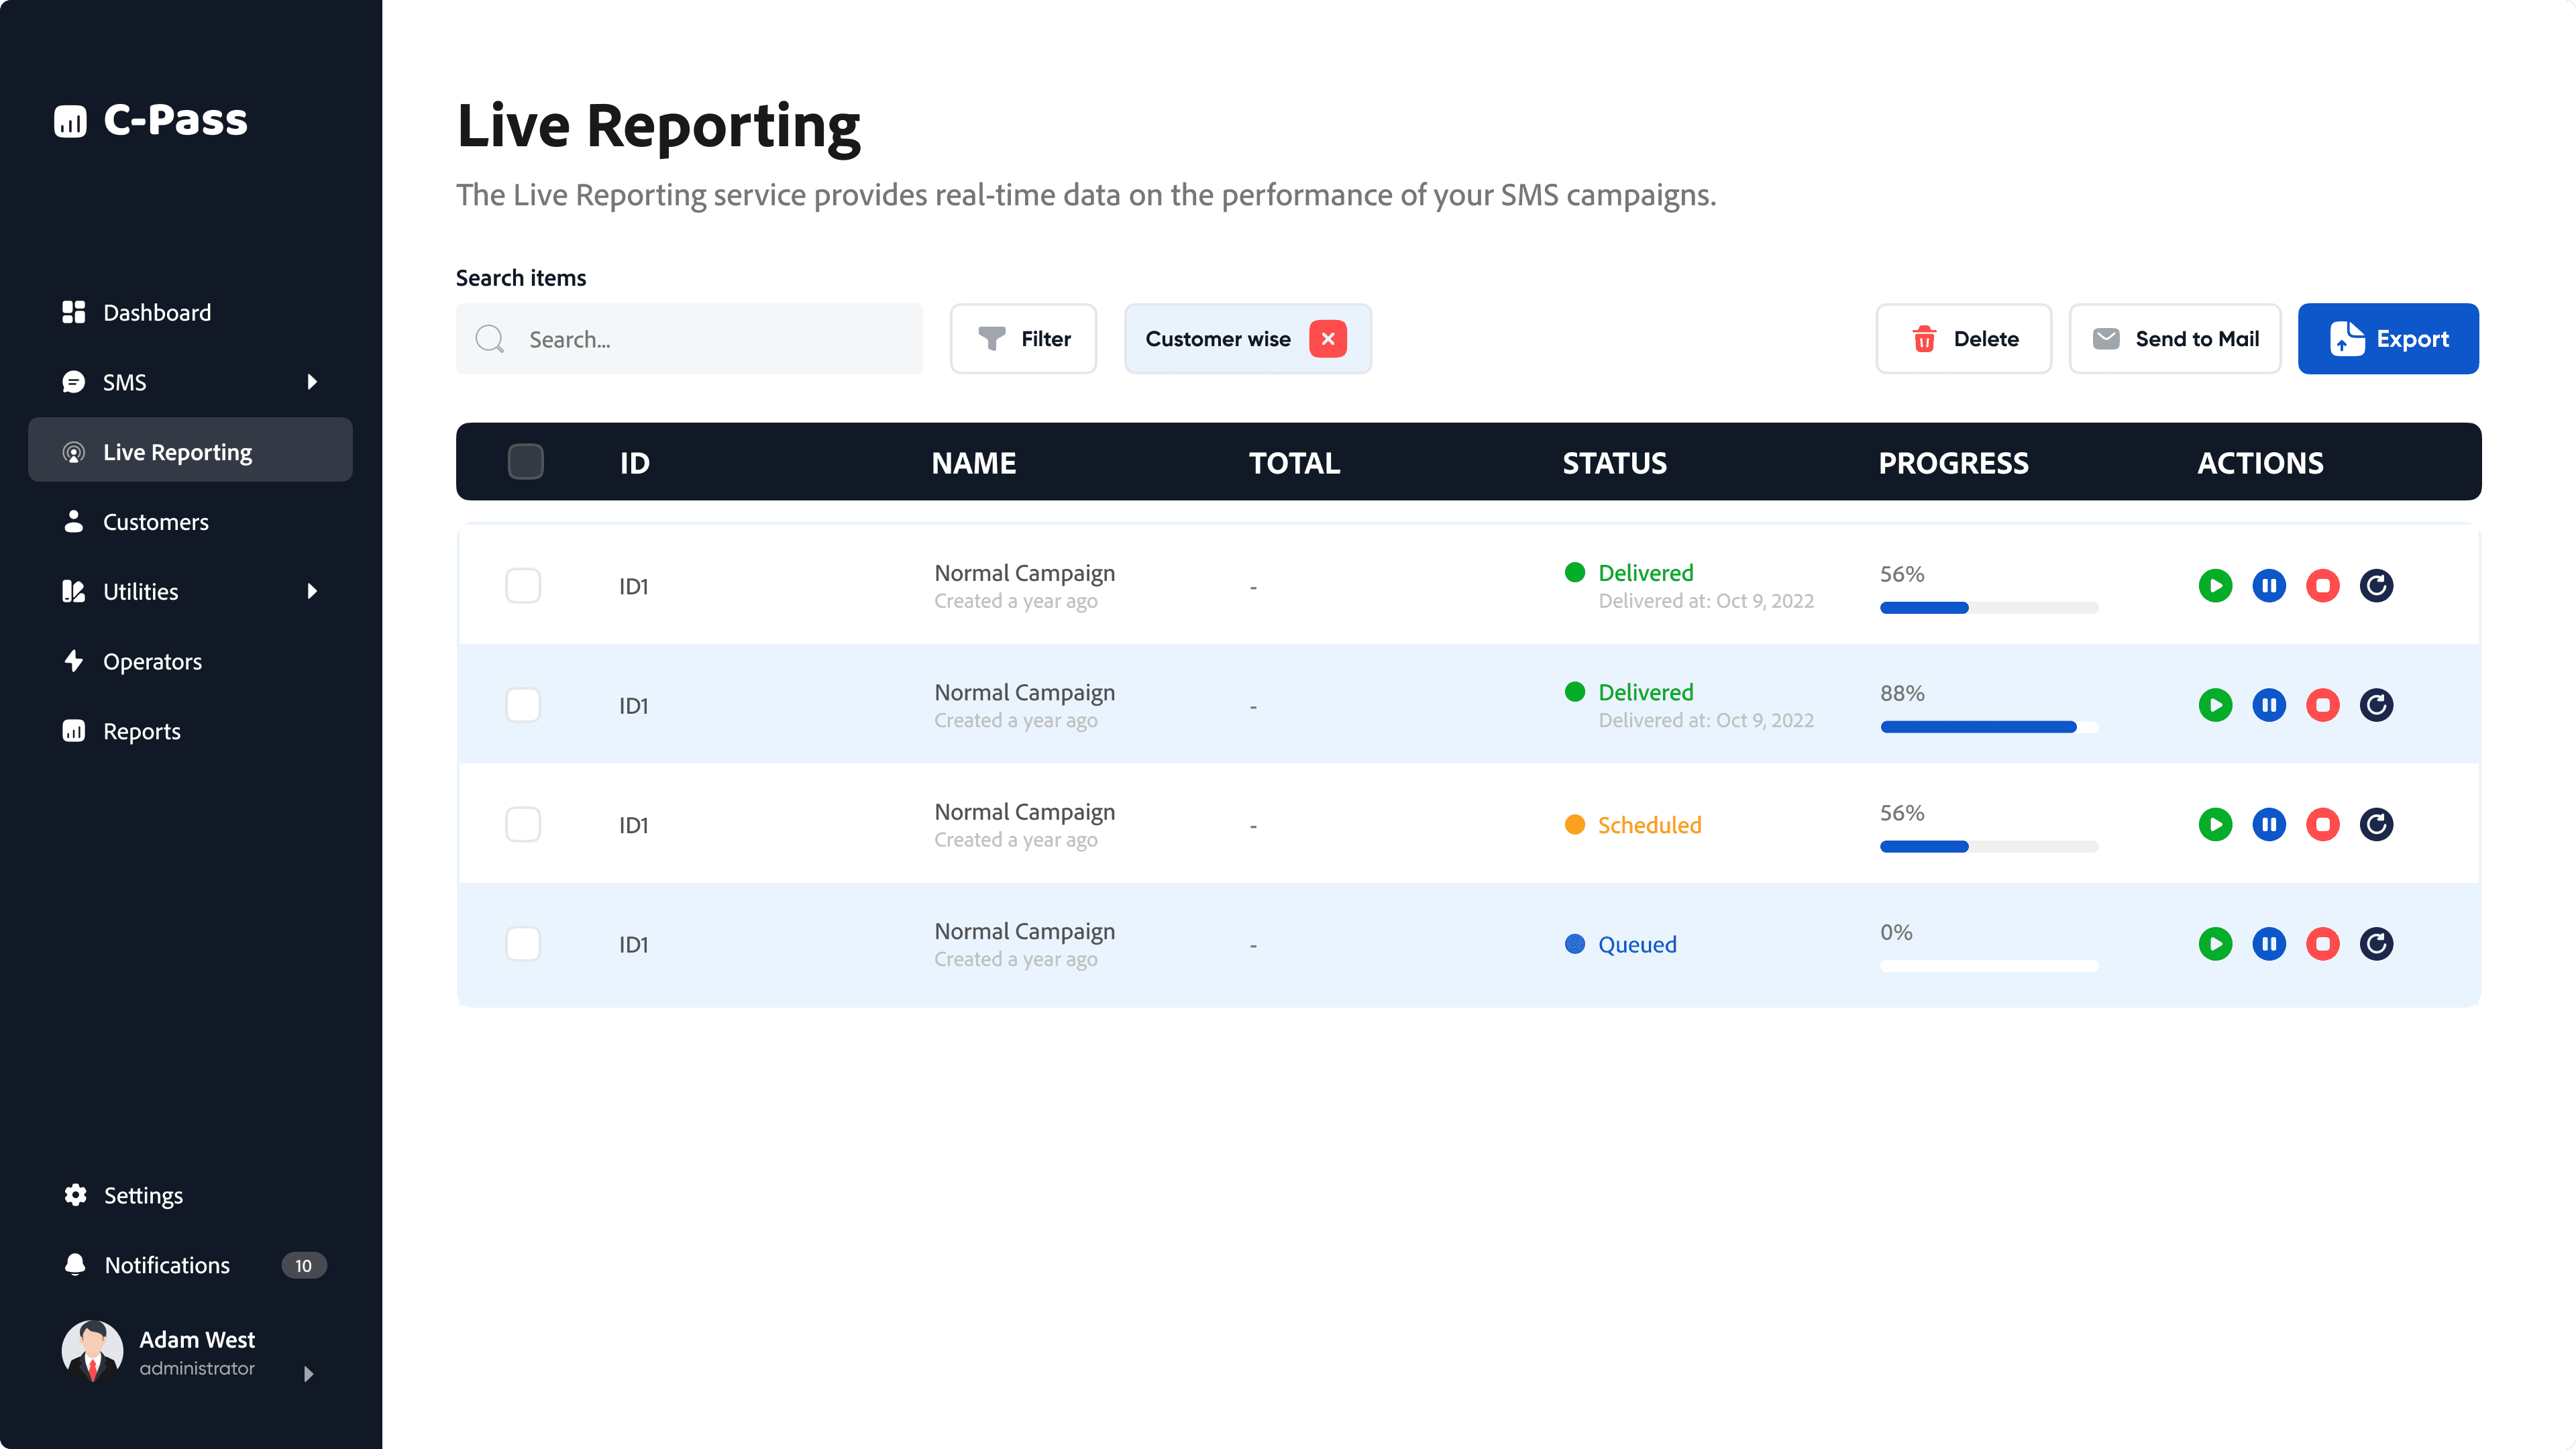Expand the SMS submenu arrow
The width and height of the screenshot is (2576, 1449).
pyautogui.click(x=312, y=382)
